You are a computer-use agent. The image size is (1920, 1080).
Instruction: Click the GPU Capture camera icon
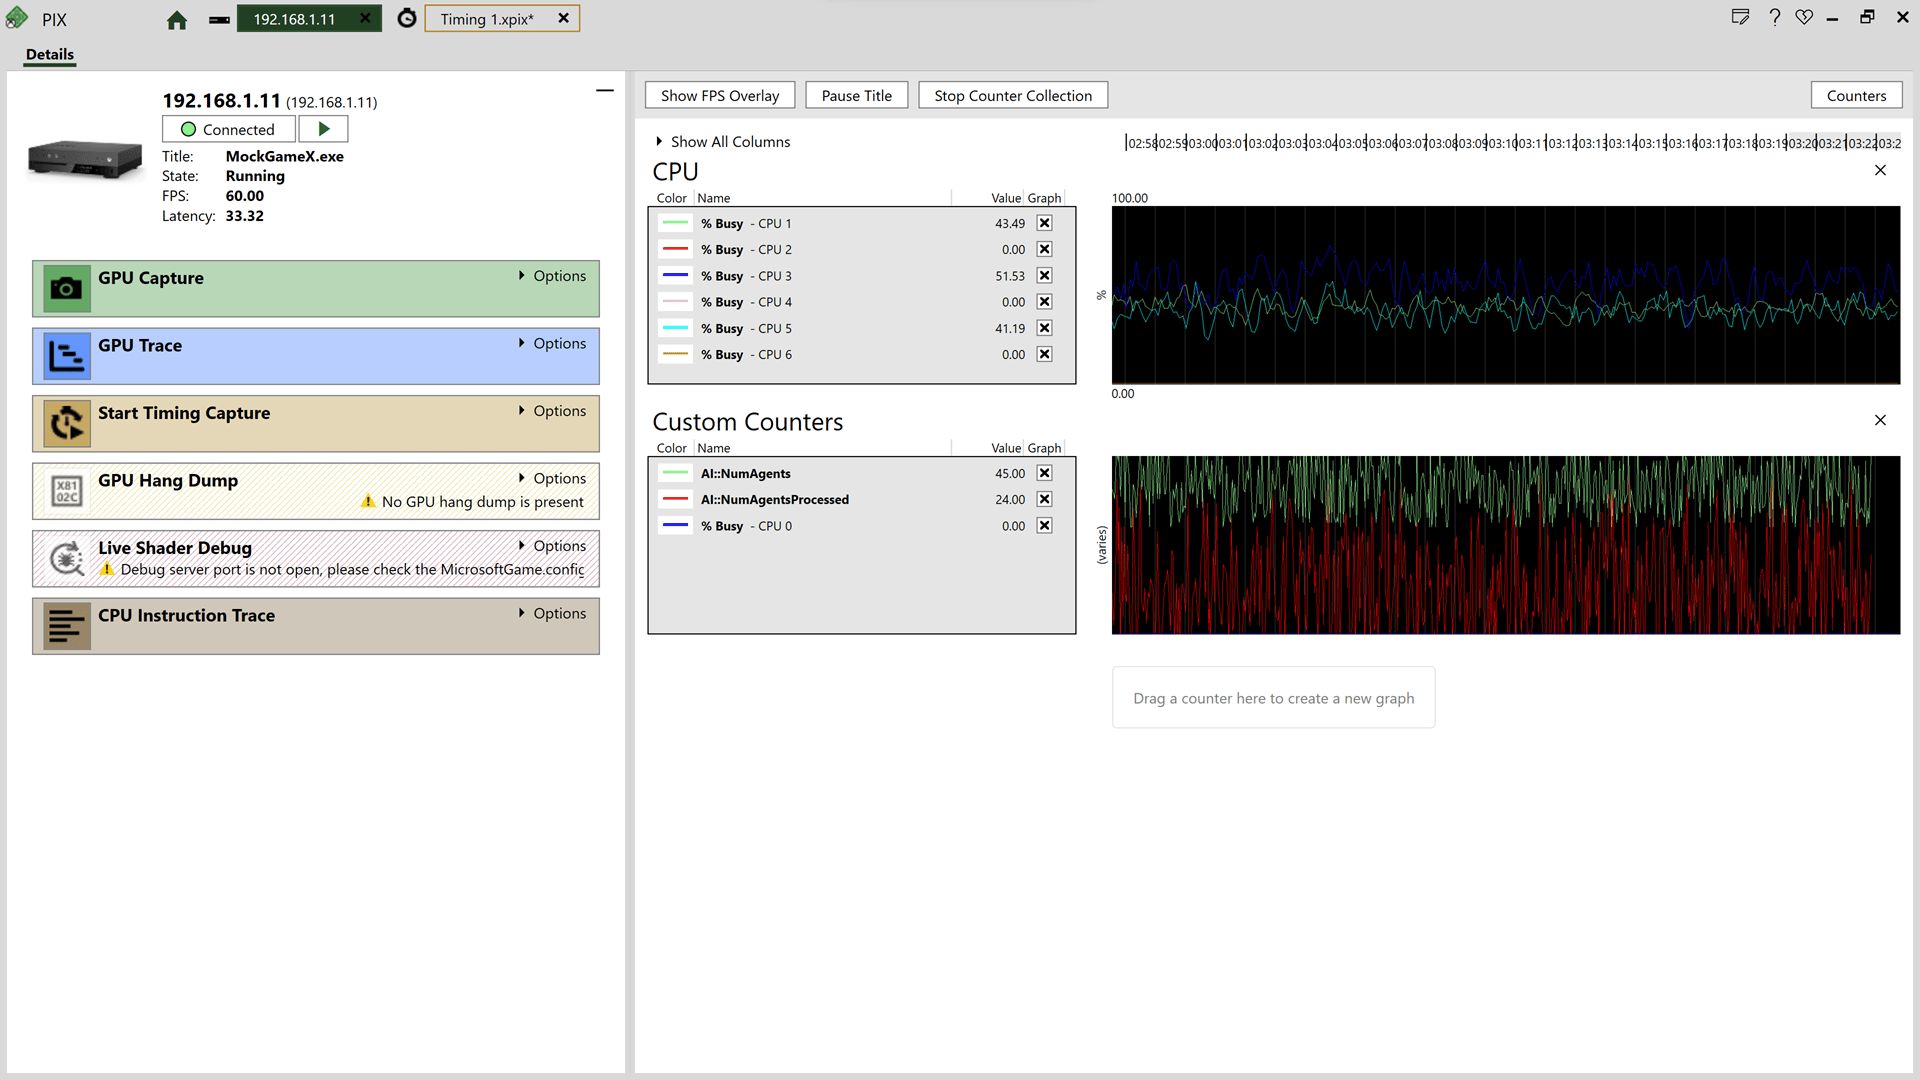click(x=67, y=289)
